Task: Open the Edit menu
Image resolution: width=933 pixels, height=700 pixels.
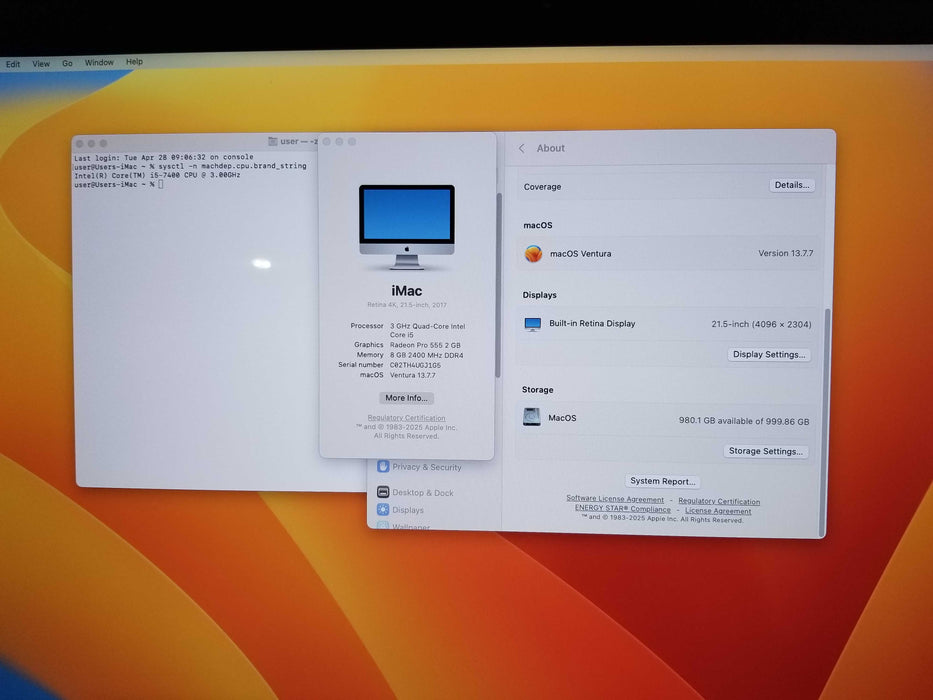Action: [x=13, y=64]
